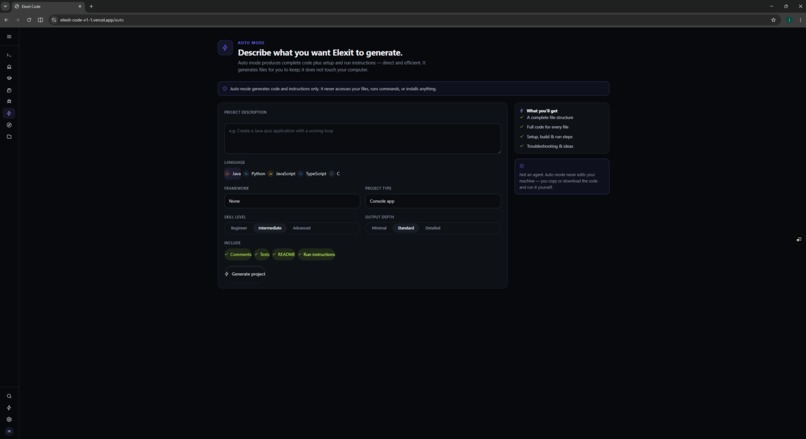Open the Project Type dropdown showing Console app
The height and width of the screenshot is (439, 806).
pos(432,201)
